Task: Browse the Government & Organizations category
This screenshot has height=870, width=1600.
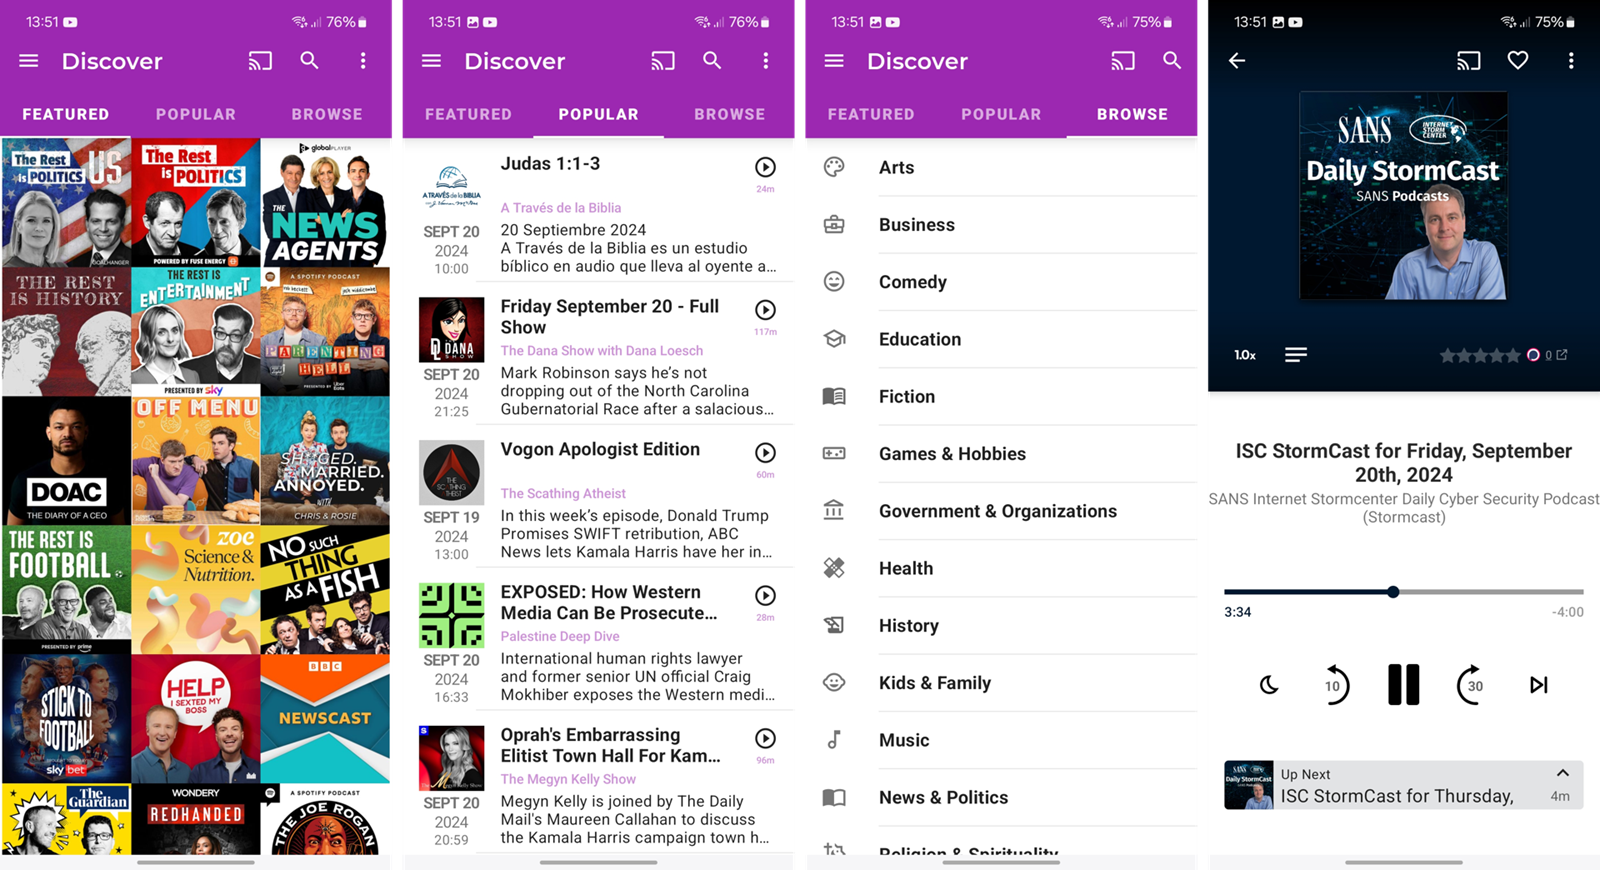Action: click(x=1002, y=511)
